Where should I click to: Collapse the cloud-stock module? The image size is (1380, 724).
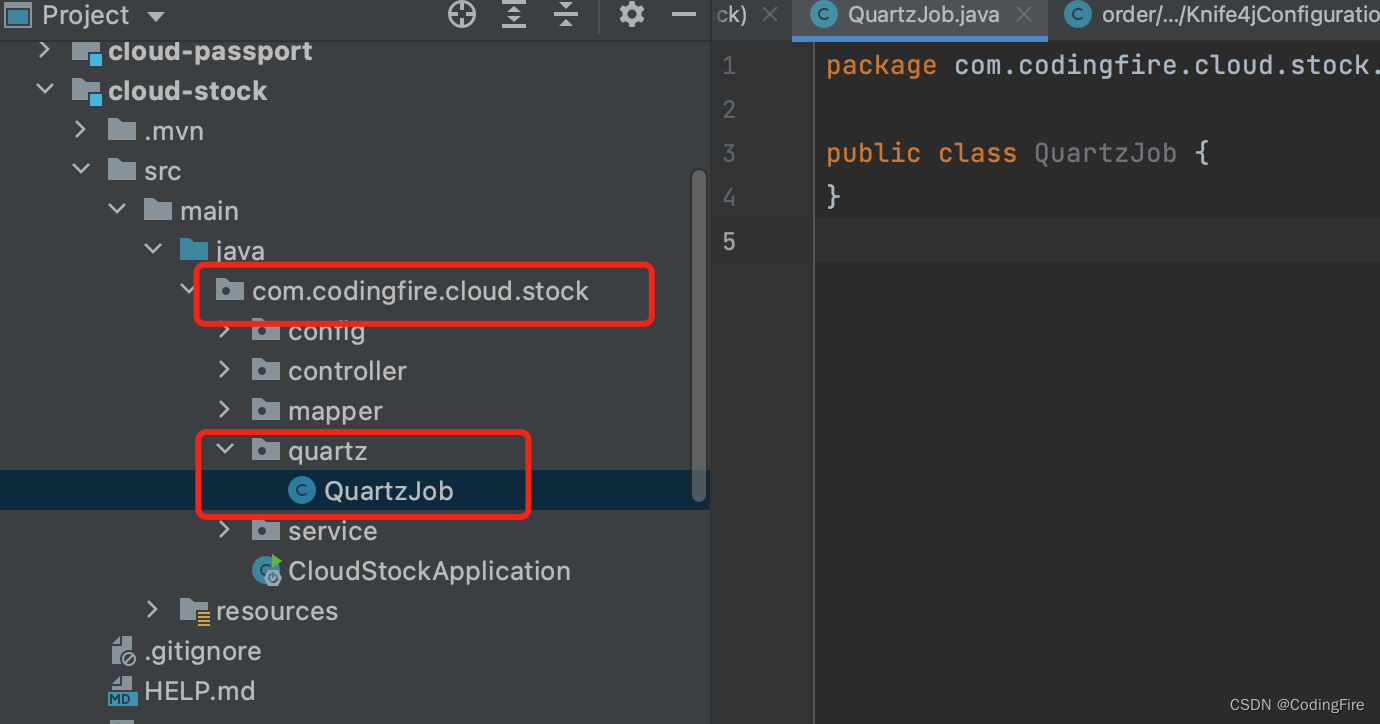pos(44,90)
